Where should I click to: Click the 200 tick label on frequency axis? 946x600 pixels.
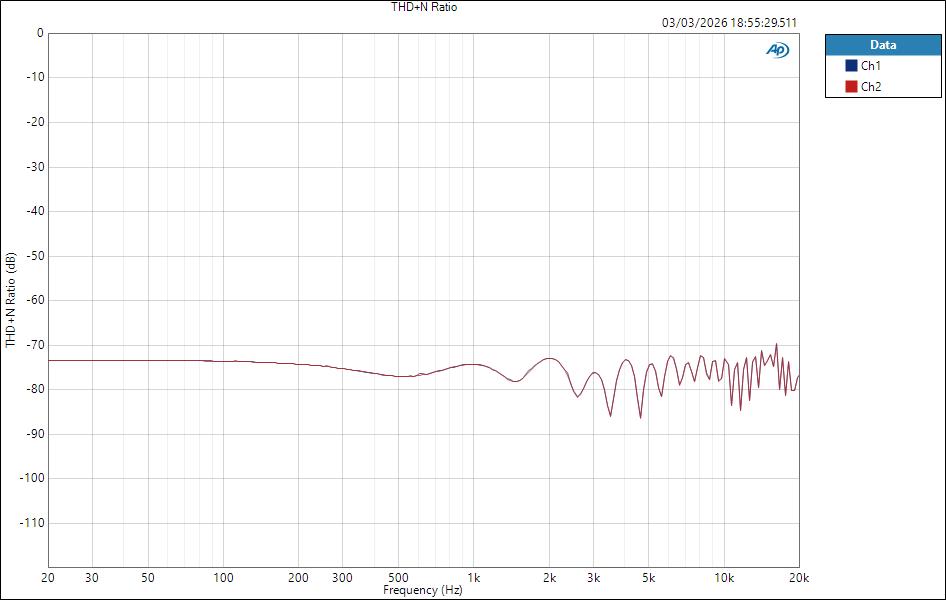tap(298, 578)
